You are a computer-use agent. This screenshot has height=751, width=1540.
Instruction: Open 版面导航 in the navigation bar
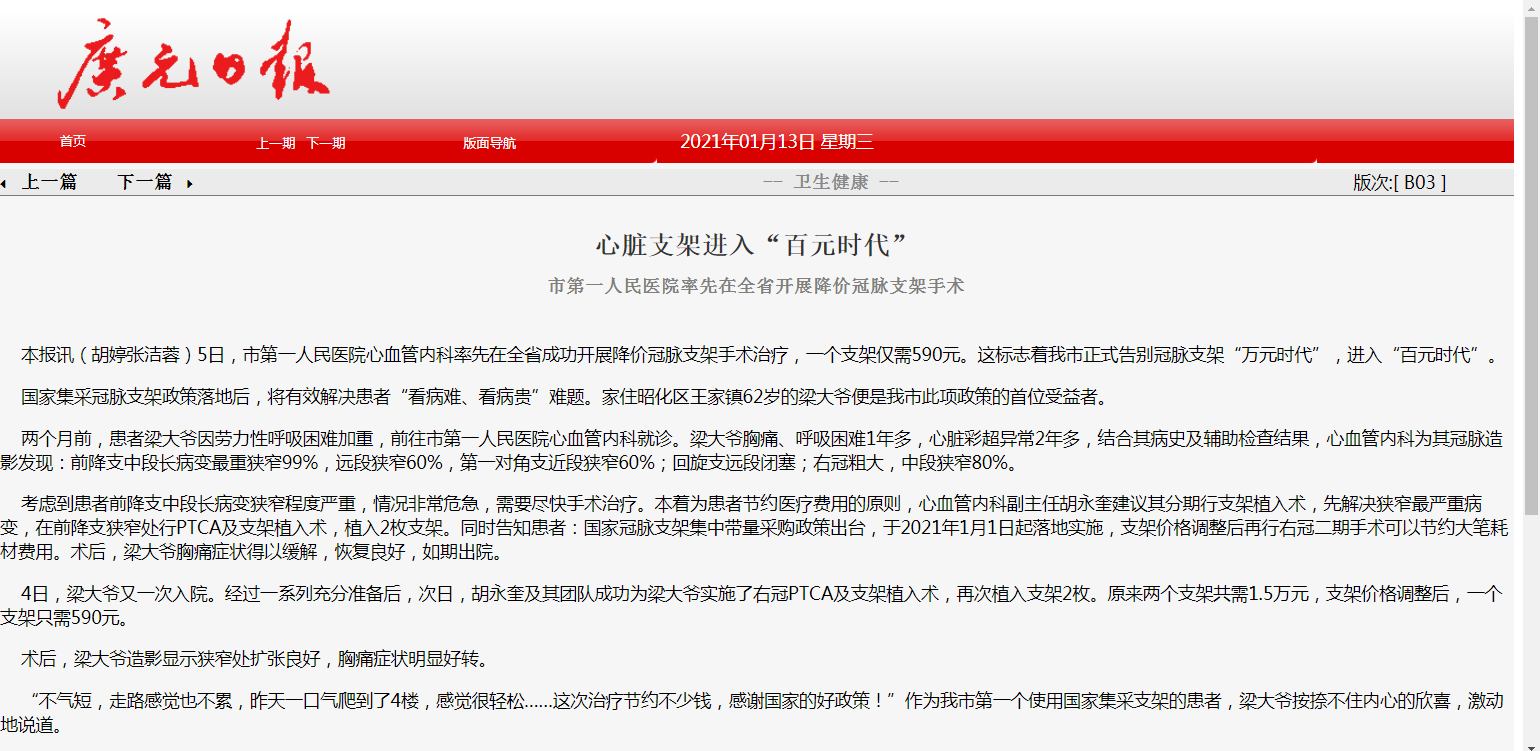click(489, 143)
